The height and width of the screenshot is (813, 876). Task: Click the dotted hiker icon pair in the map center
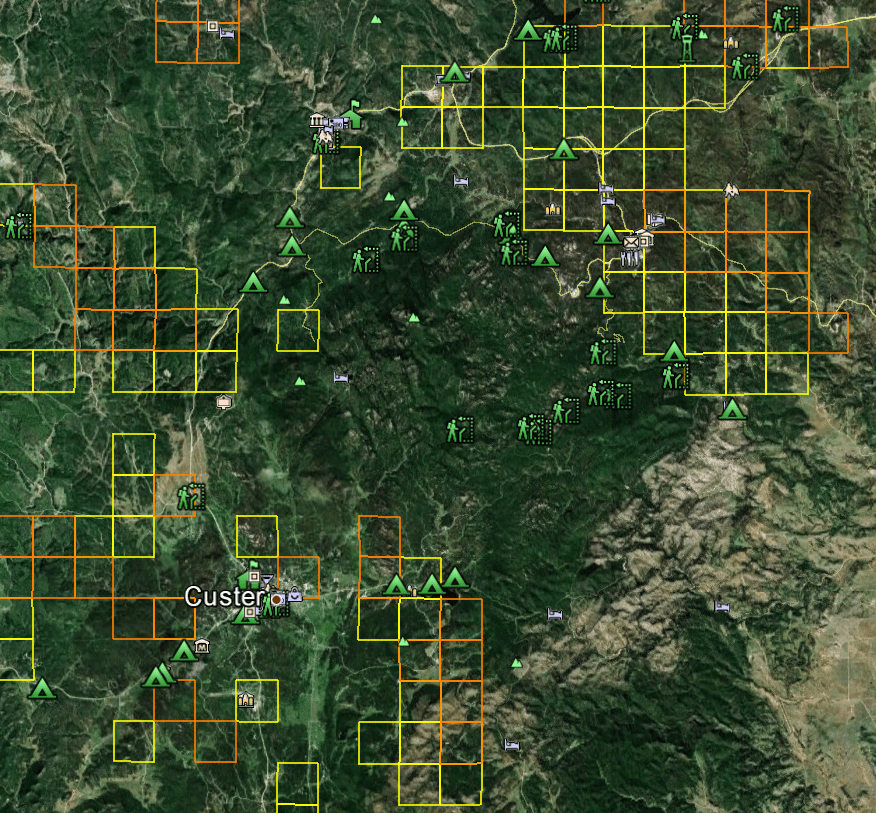535,428
